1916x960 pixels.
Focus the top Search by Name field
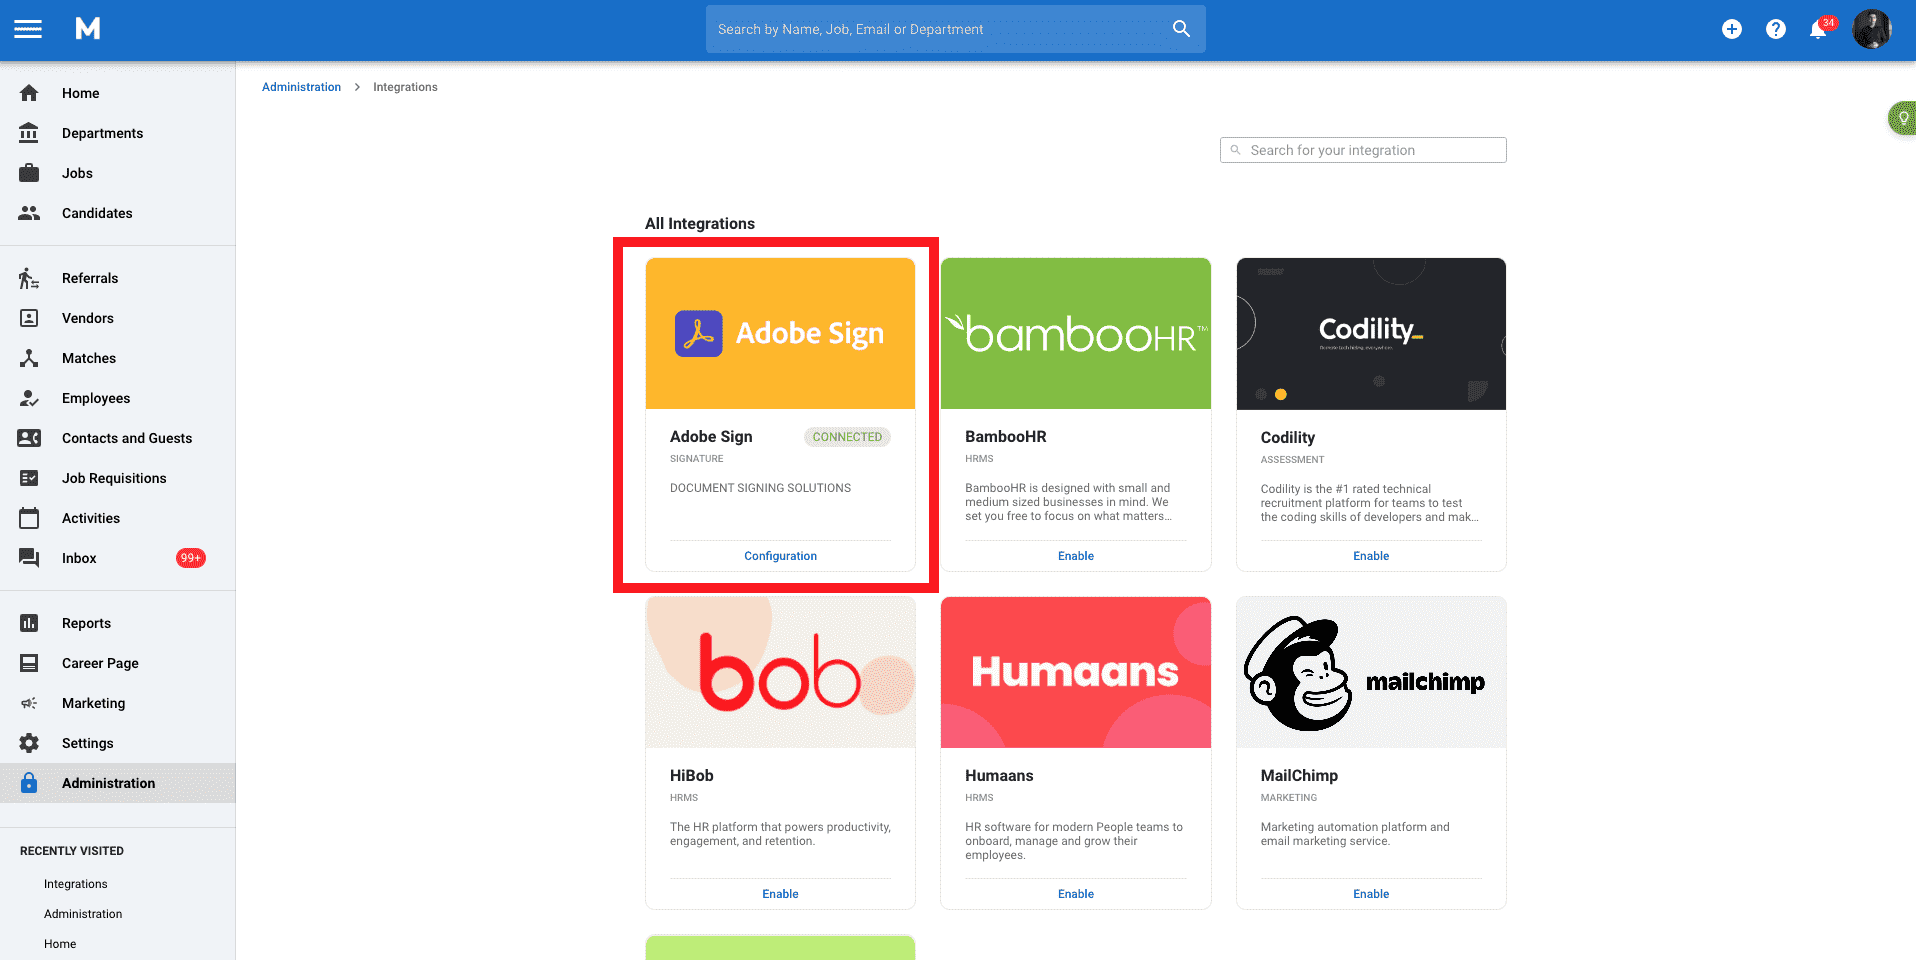[x=955, y=29]
